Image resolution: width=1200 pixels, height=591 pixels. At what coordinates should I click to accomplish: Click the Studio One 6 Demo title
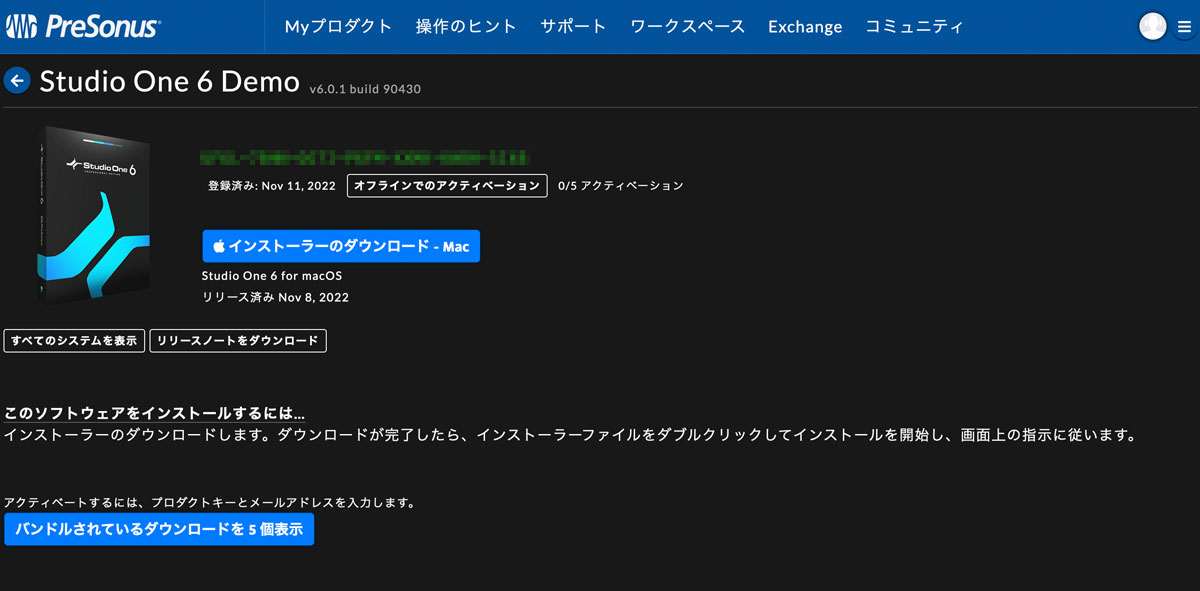(x=170, y=81)
